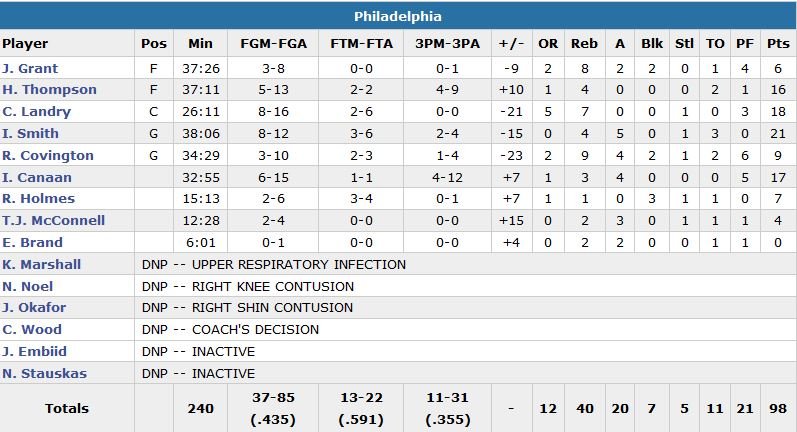The width and height of the screenshot is (797, 432).
Task: Click the Reb column header
Action: coord(584,44)
